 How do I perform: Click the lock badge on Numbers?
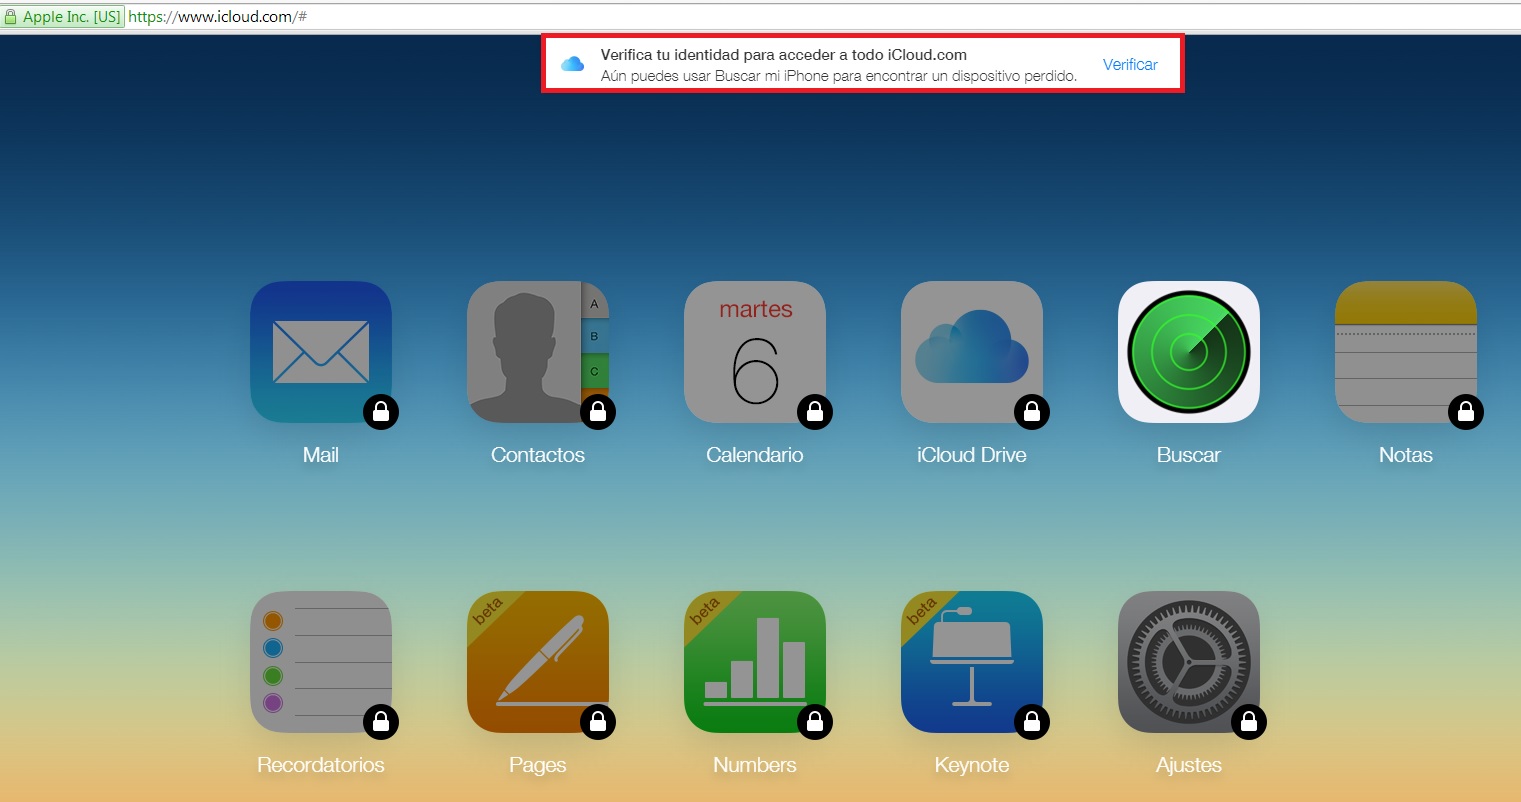815,722
